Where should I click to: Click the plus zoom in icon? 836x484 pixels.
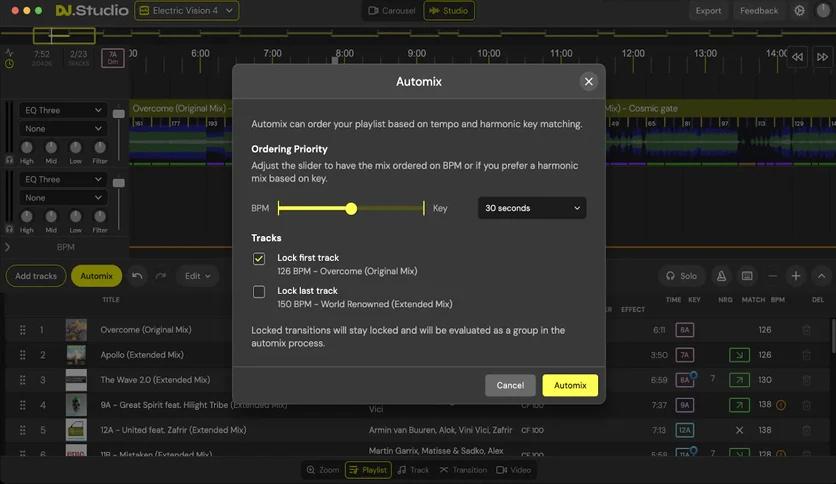tap(796, 276)
